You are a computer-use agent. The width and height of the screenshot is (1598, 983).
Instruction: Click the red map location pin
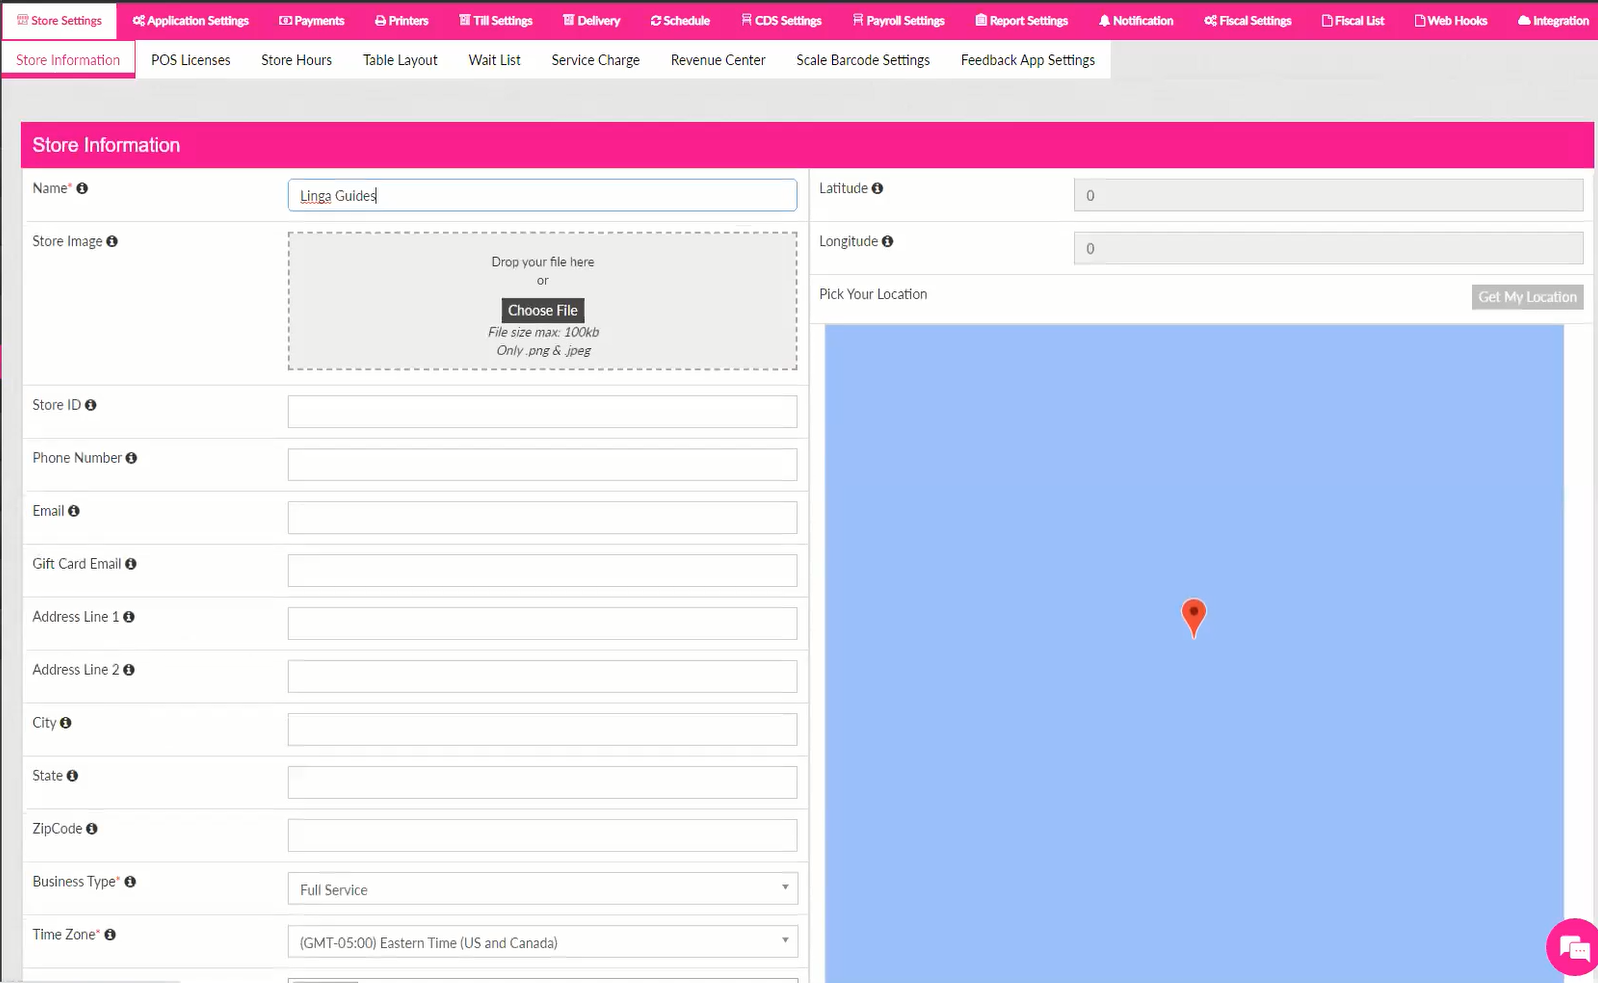point(1193,618)
